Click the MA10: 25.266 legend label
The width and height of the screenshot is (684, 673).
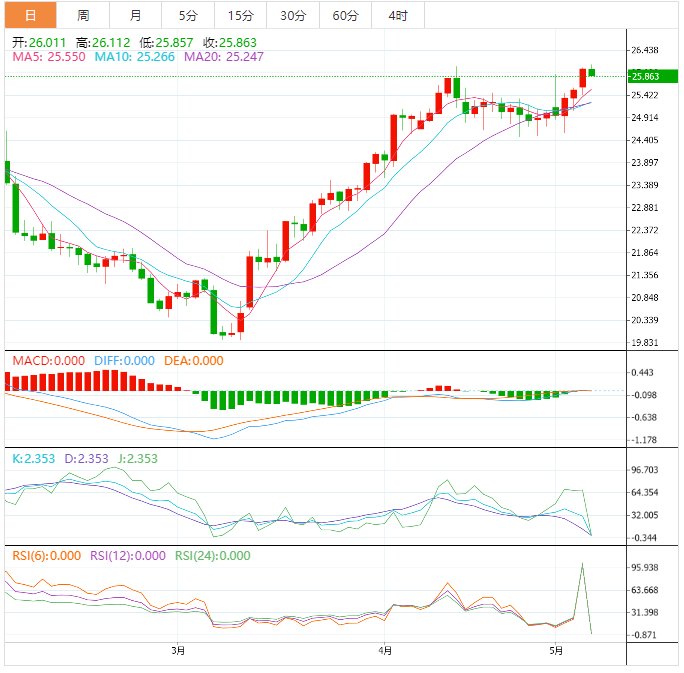click(140, 58)
